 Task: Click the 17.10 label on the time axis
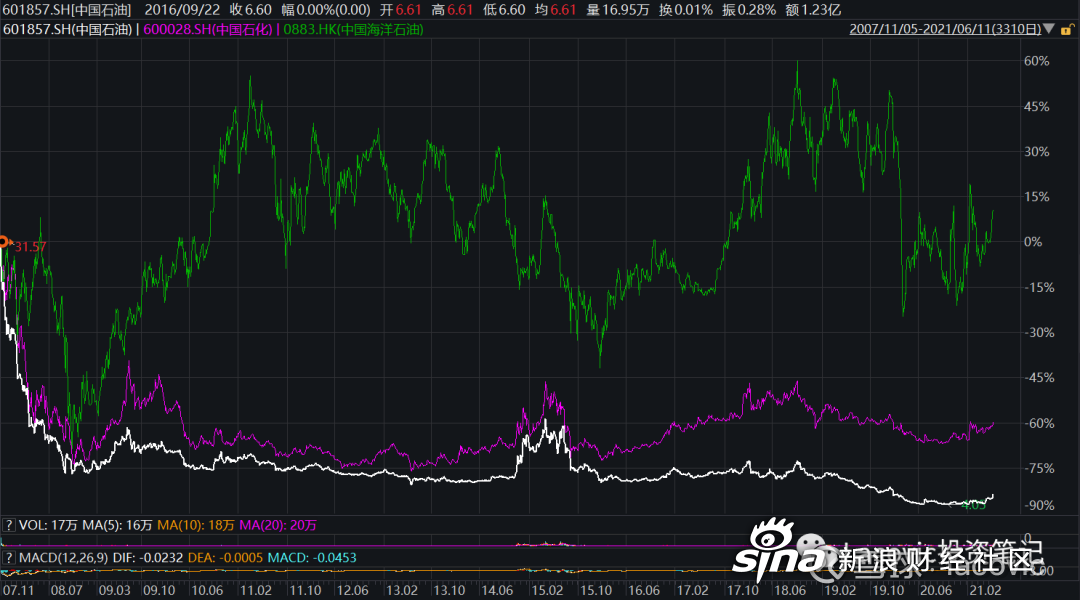742,590
